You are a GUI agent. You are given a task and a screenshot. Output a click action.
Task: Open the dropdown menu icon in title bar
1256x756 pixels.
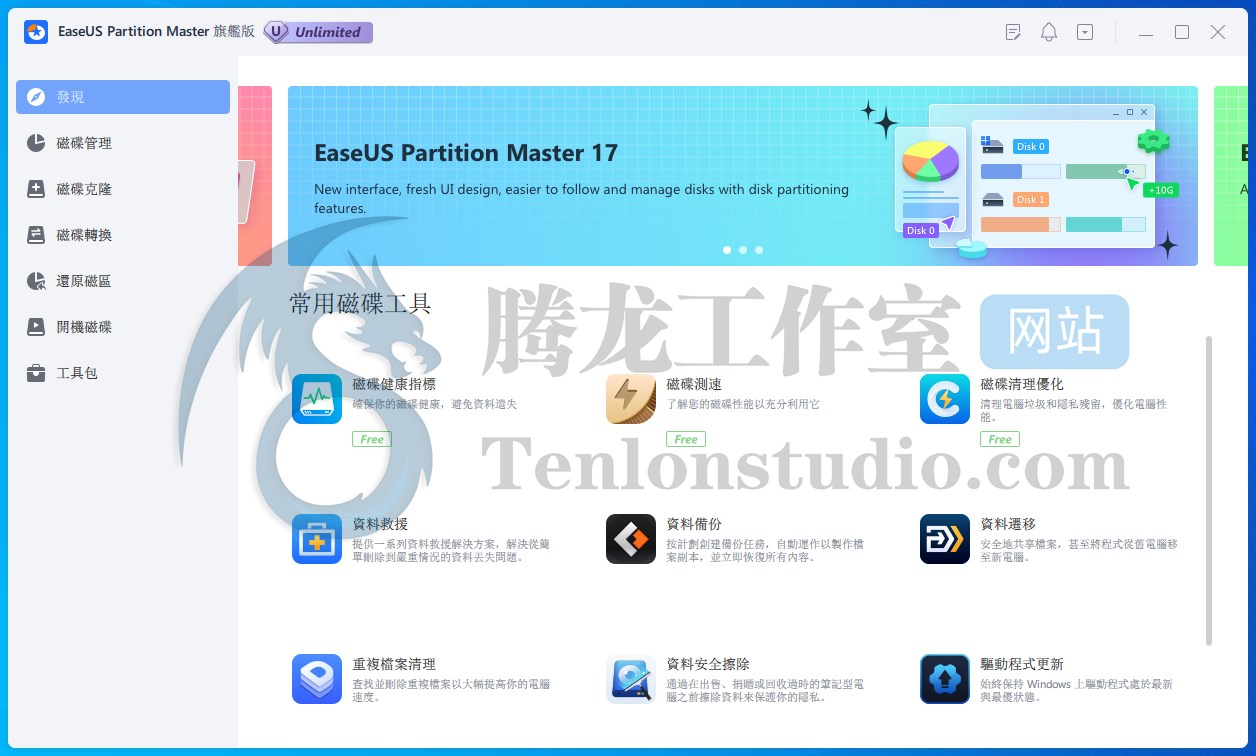coord(1085,32)
